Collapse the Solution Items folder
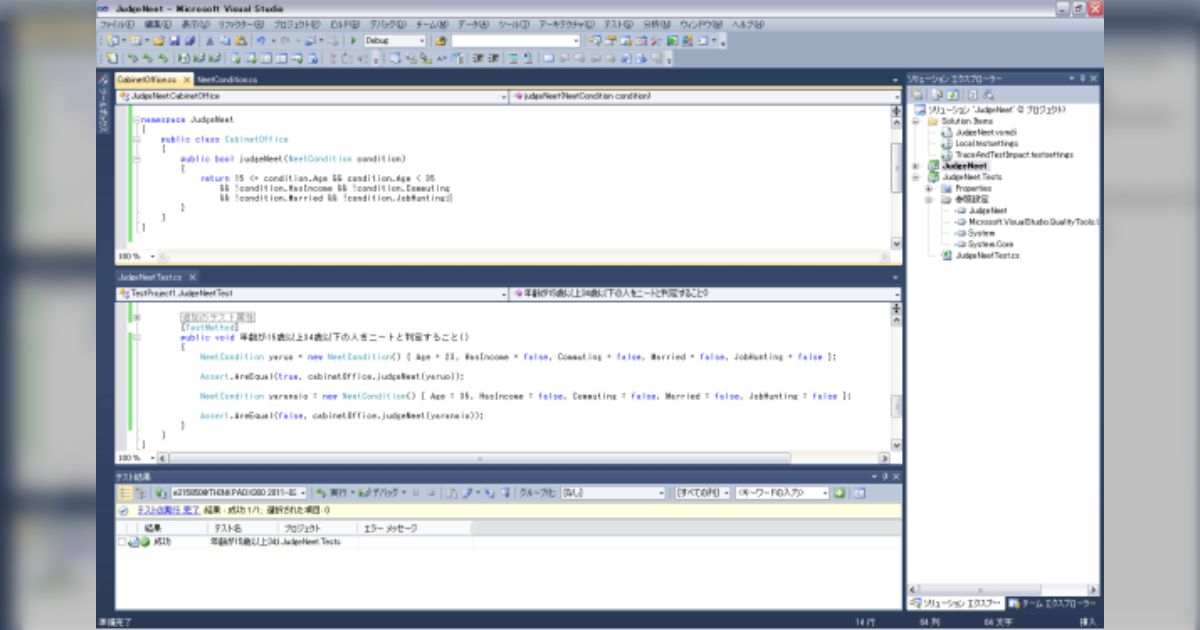The width and height of the screenshot is (1200, 630). pos(916,121)
